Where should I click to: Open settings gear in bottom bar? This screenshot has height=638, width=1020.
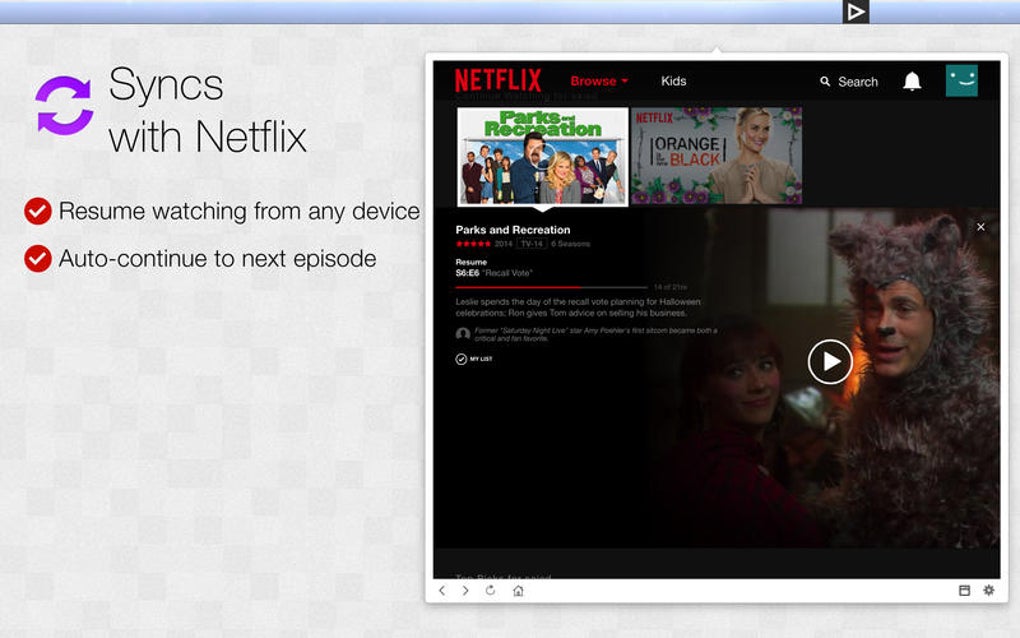[989, 591]
